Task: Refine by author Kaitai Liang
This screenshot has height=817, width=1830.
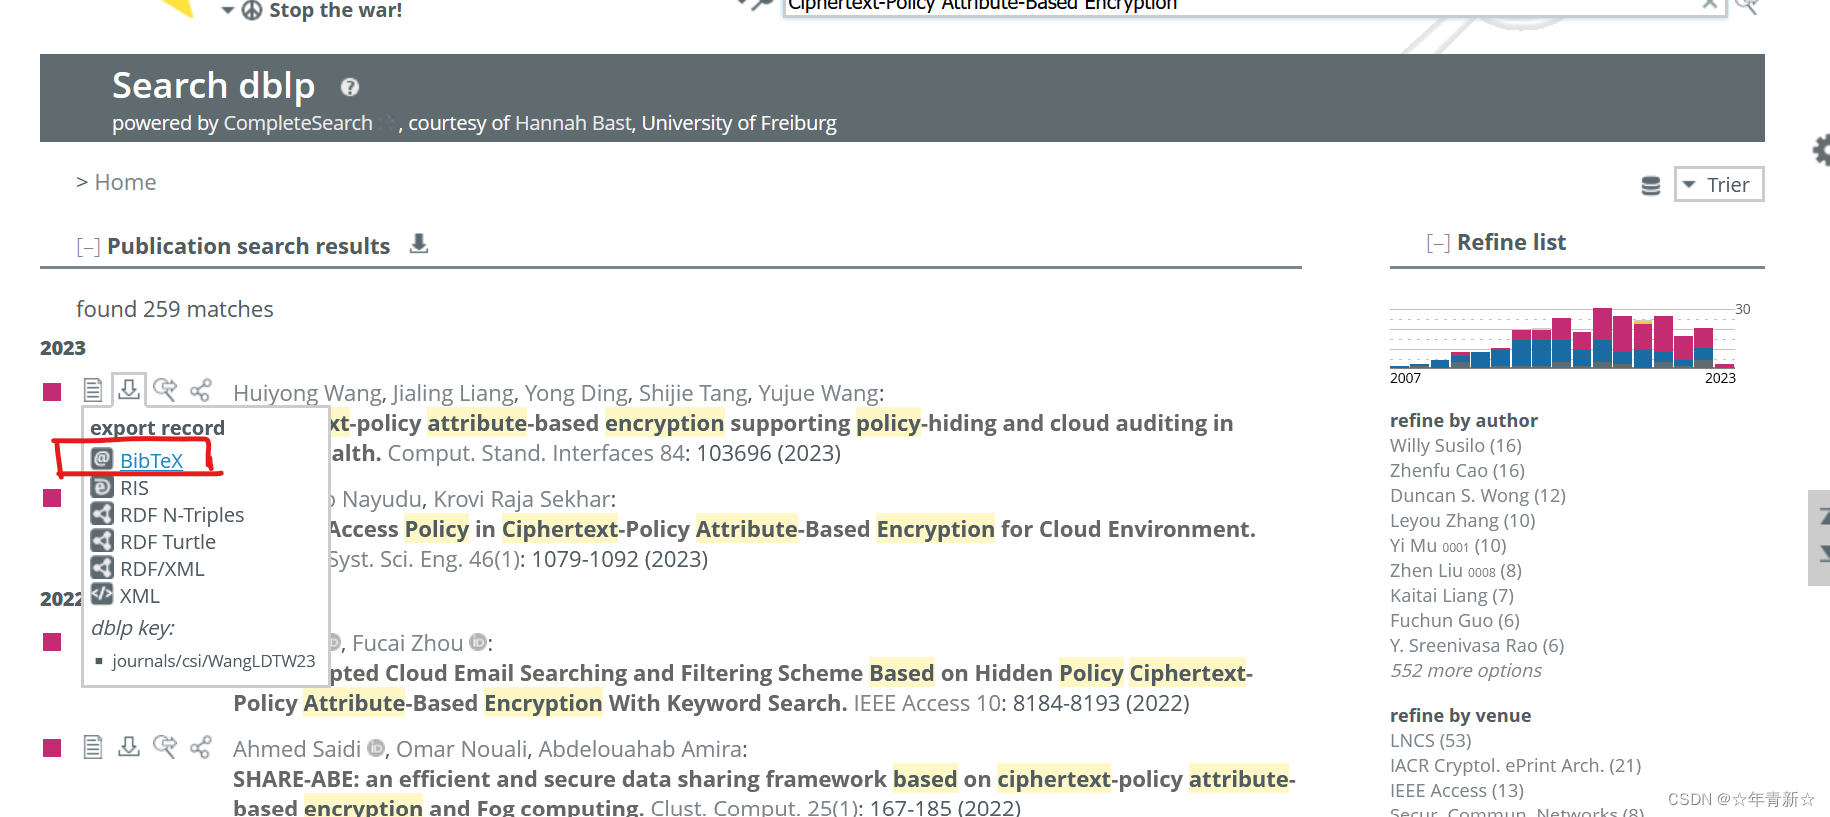Action: [1451, 596]
